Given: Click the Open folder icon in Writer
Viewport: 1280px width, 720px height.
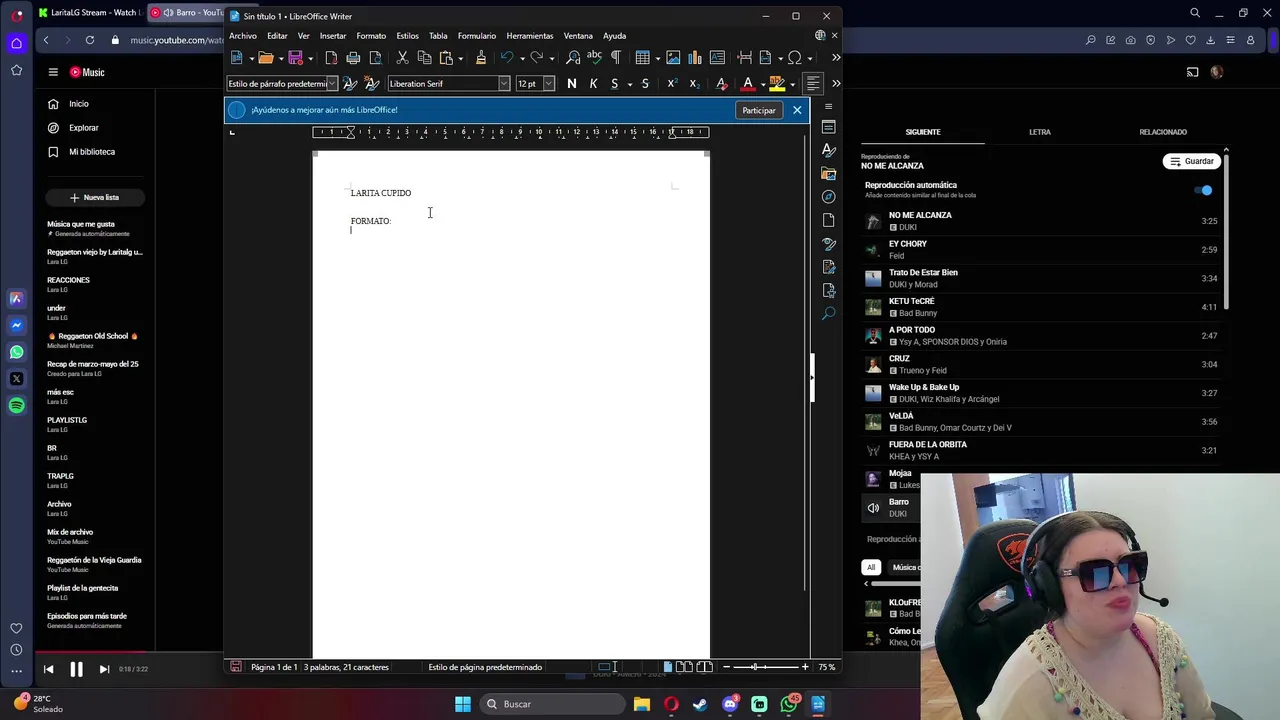Looking at the screenshot, I should point(265,58).
